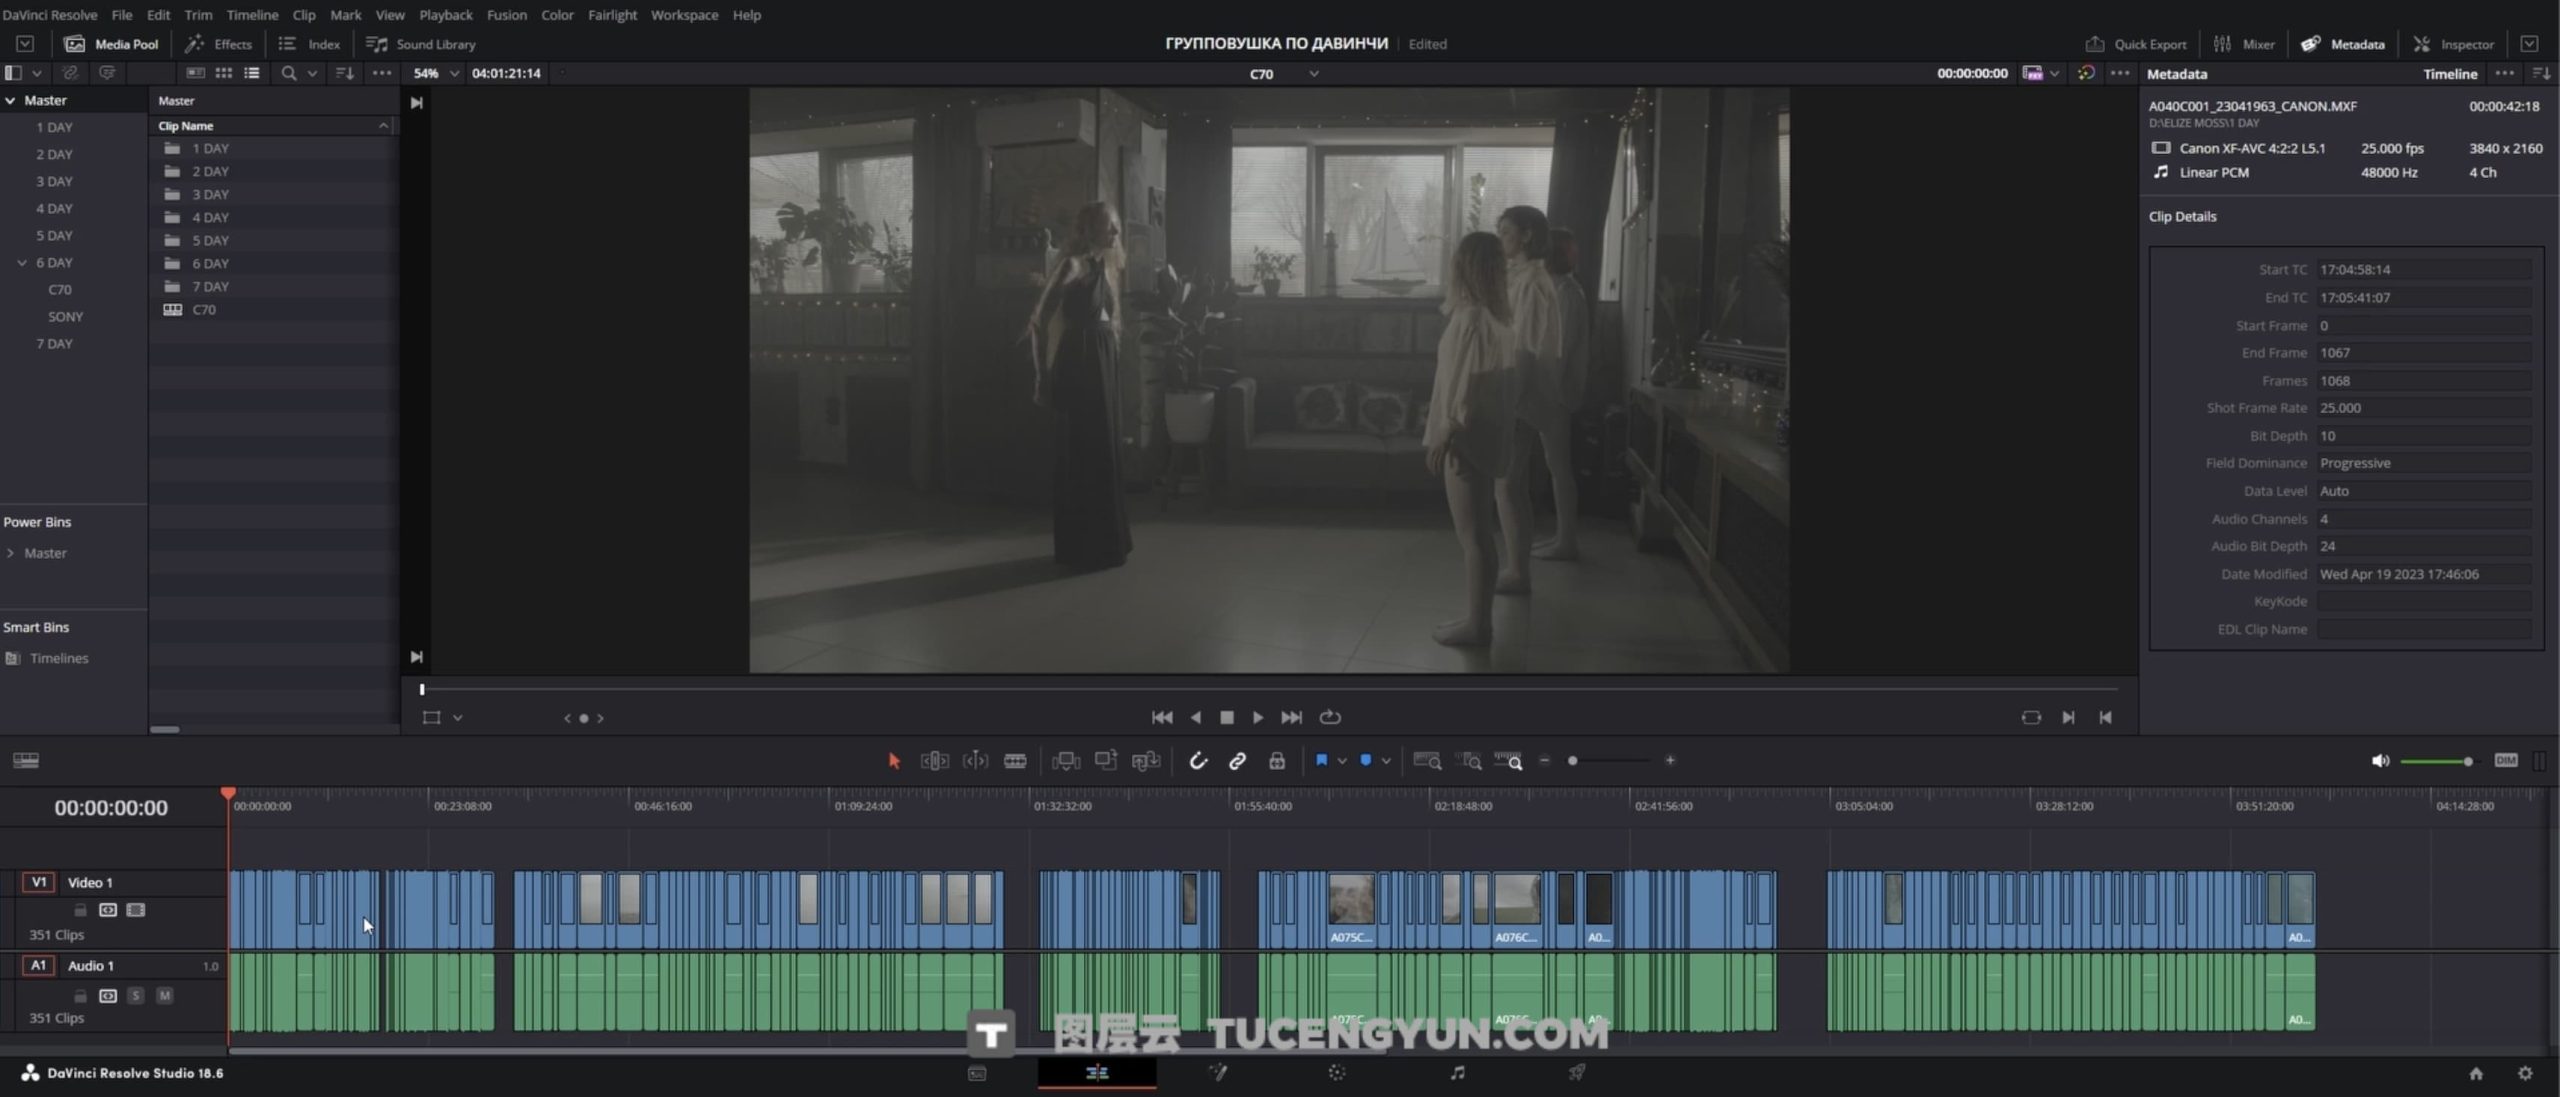Click the blue flag icon

coord(1321,761)
